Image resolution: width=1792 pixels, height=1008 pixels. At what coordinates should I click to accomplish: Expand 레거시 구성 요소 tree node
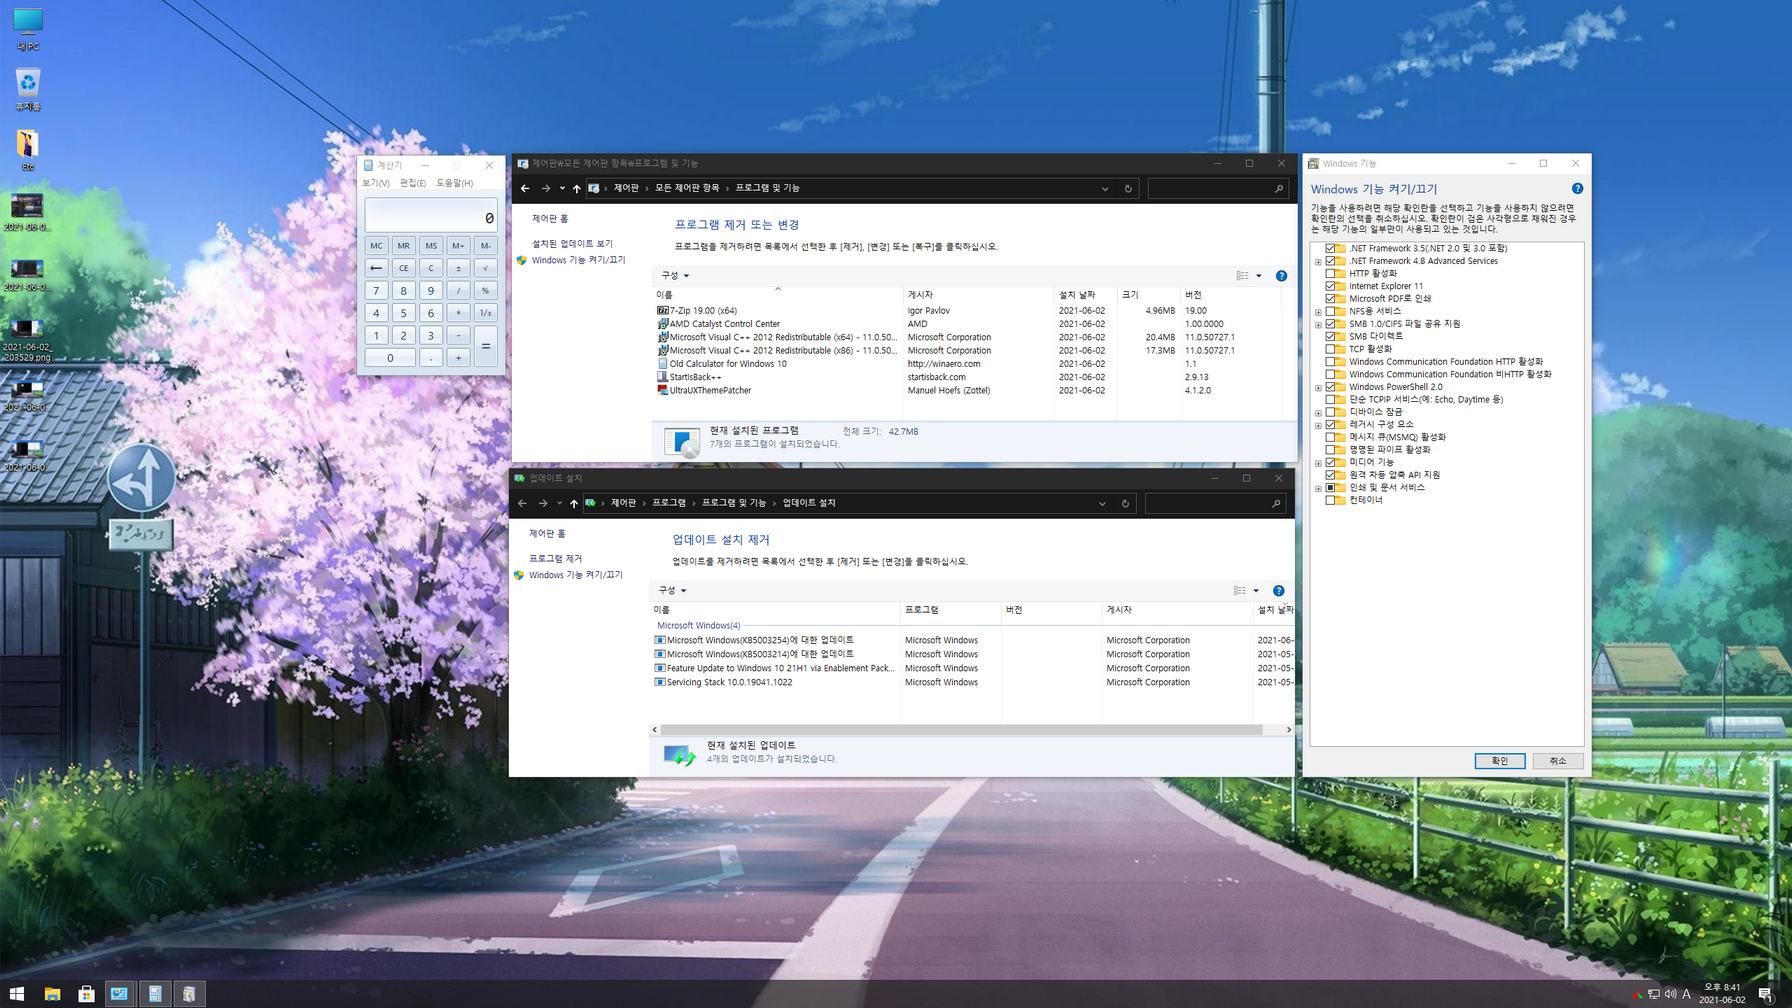[1318, 425]
